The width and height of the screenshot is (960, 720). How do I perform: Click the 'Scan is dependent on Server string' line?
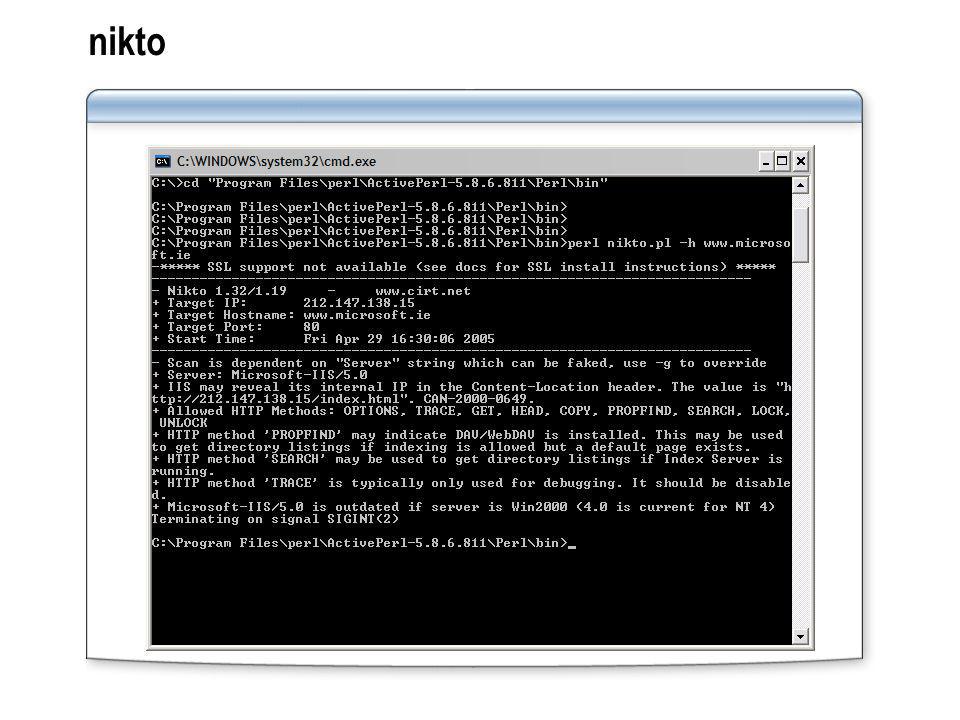pos(459,363)
